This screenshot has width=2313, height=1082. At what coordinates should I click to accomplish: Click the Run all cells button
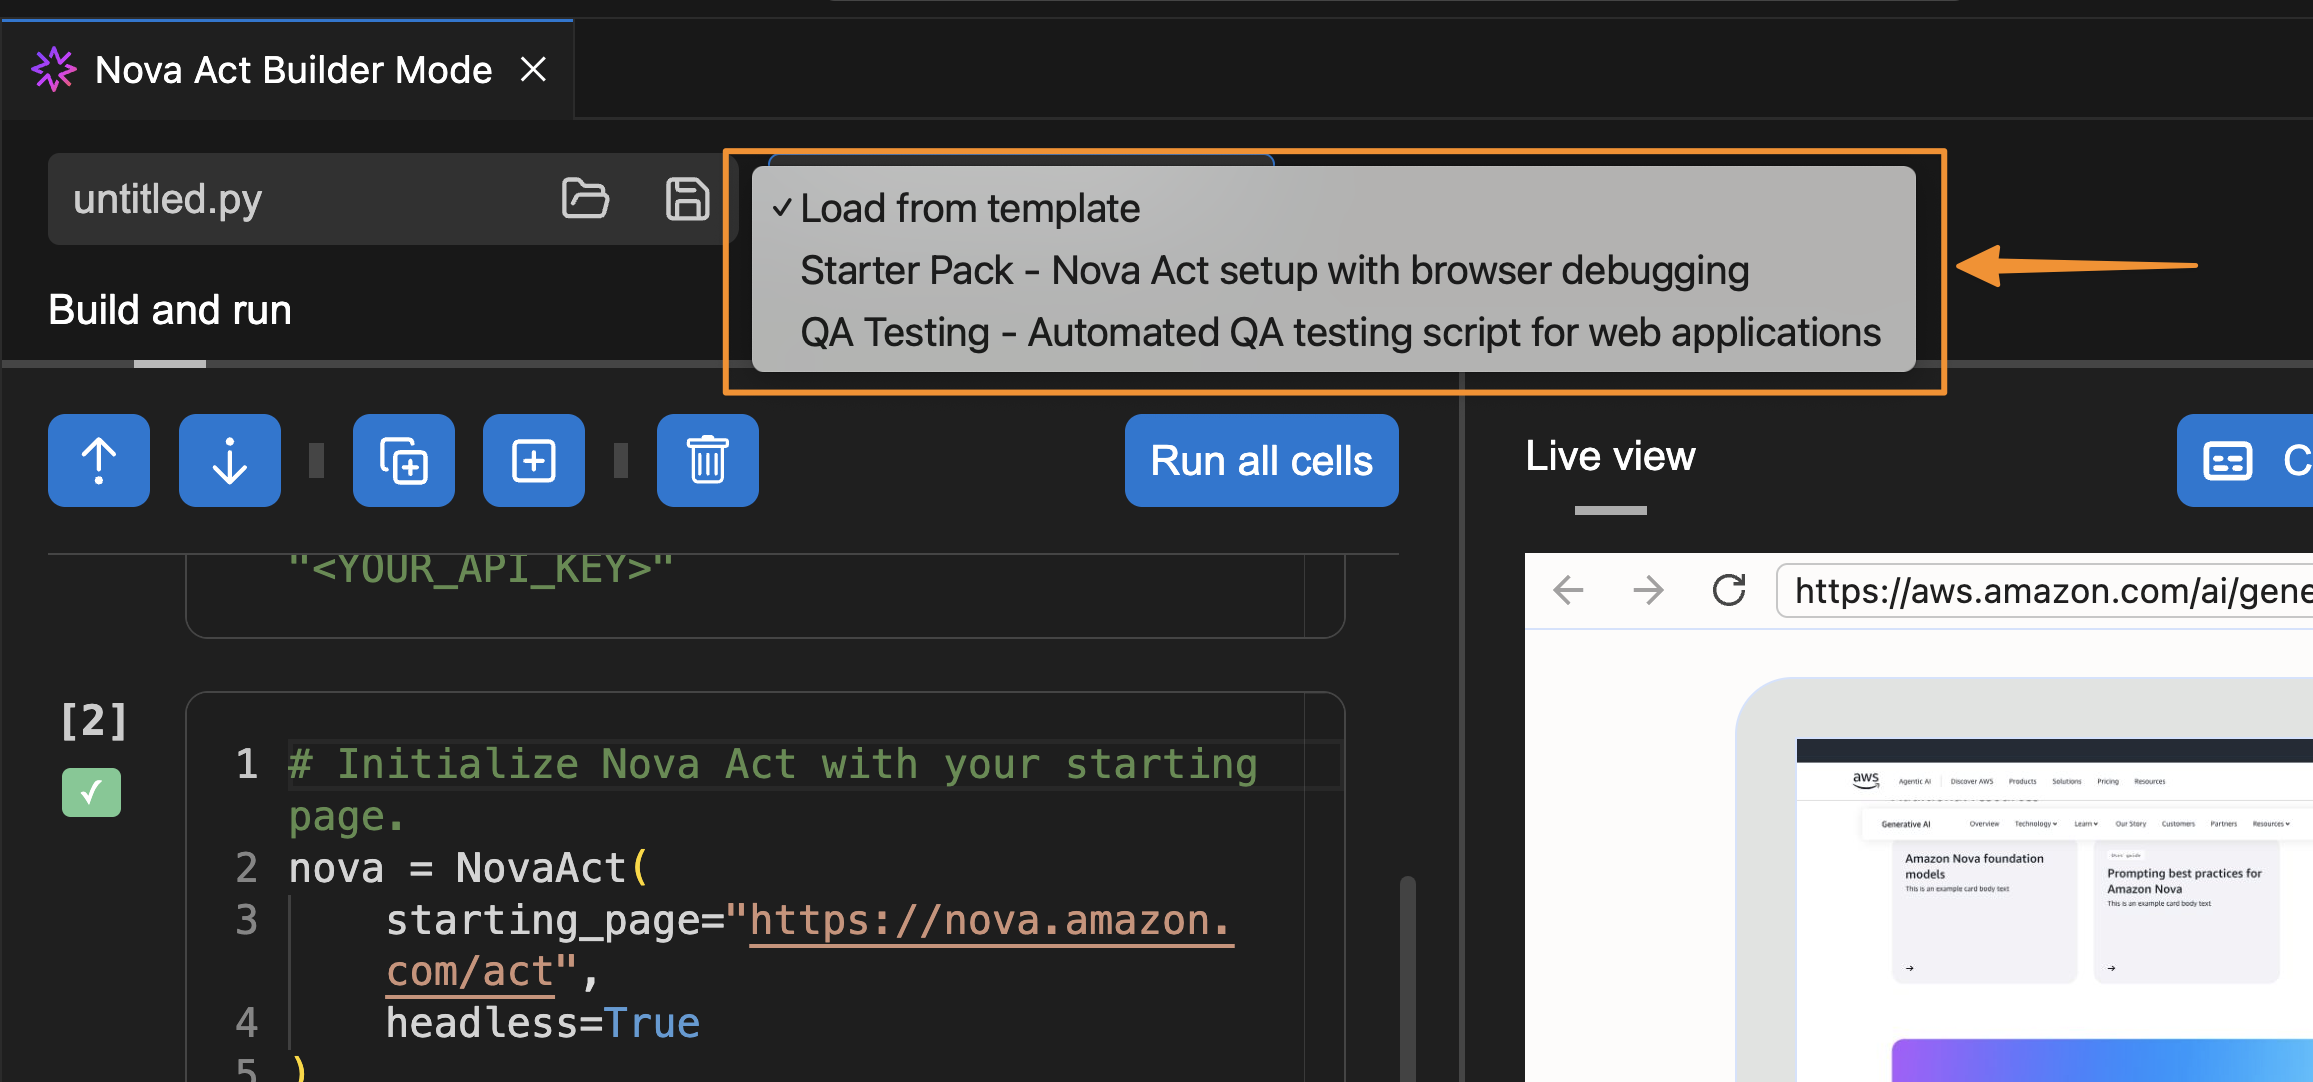(1261, 461)
